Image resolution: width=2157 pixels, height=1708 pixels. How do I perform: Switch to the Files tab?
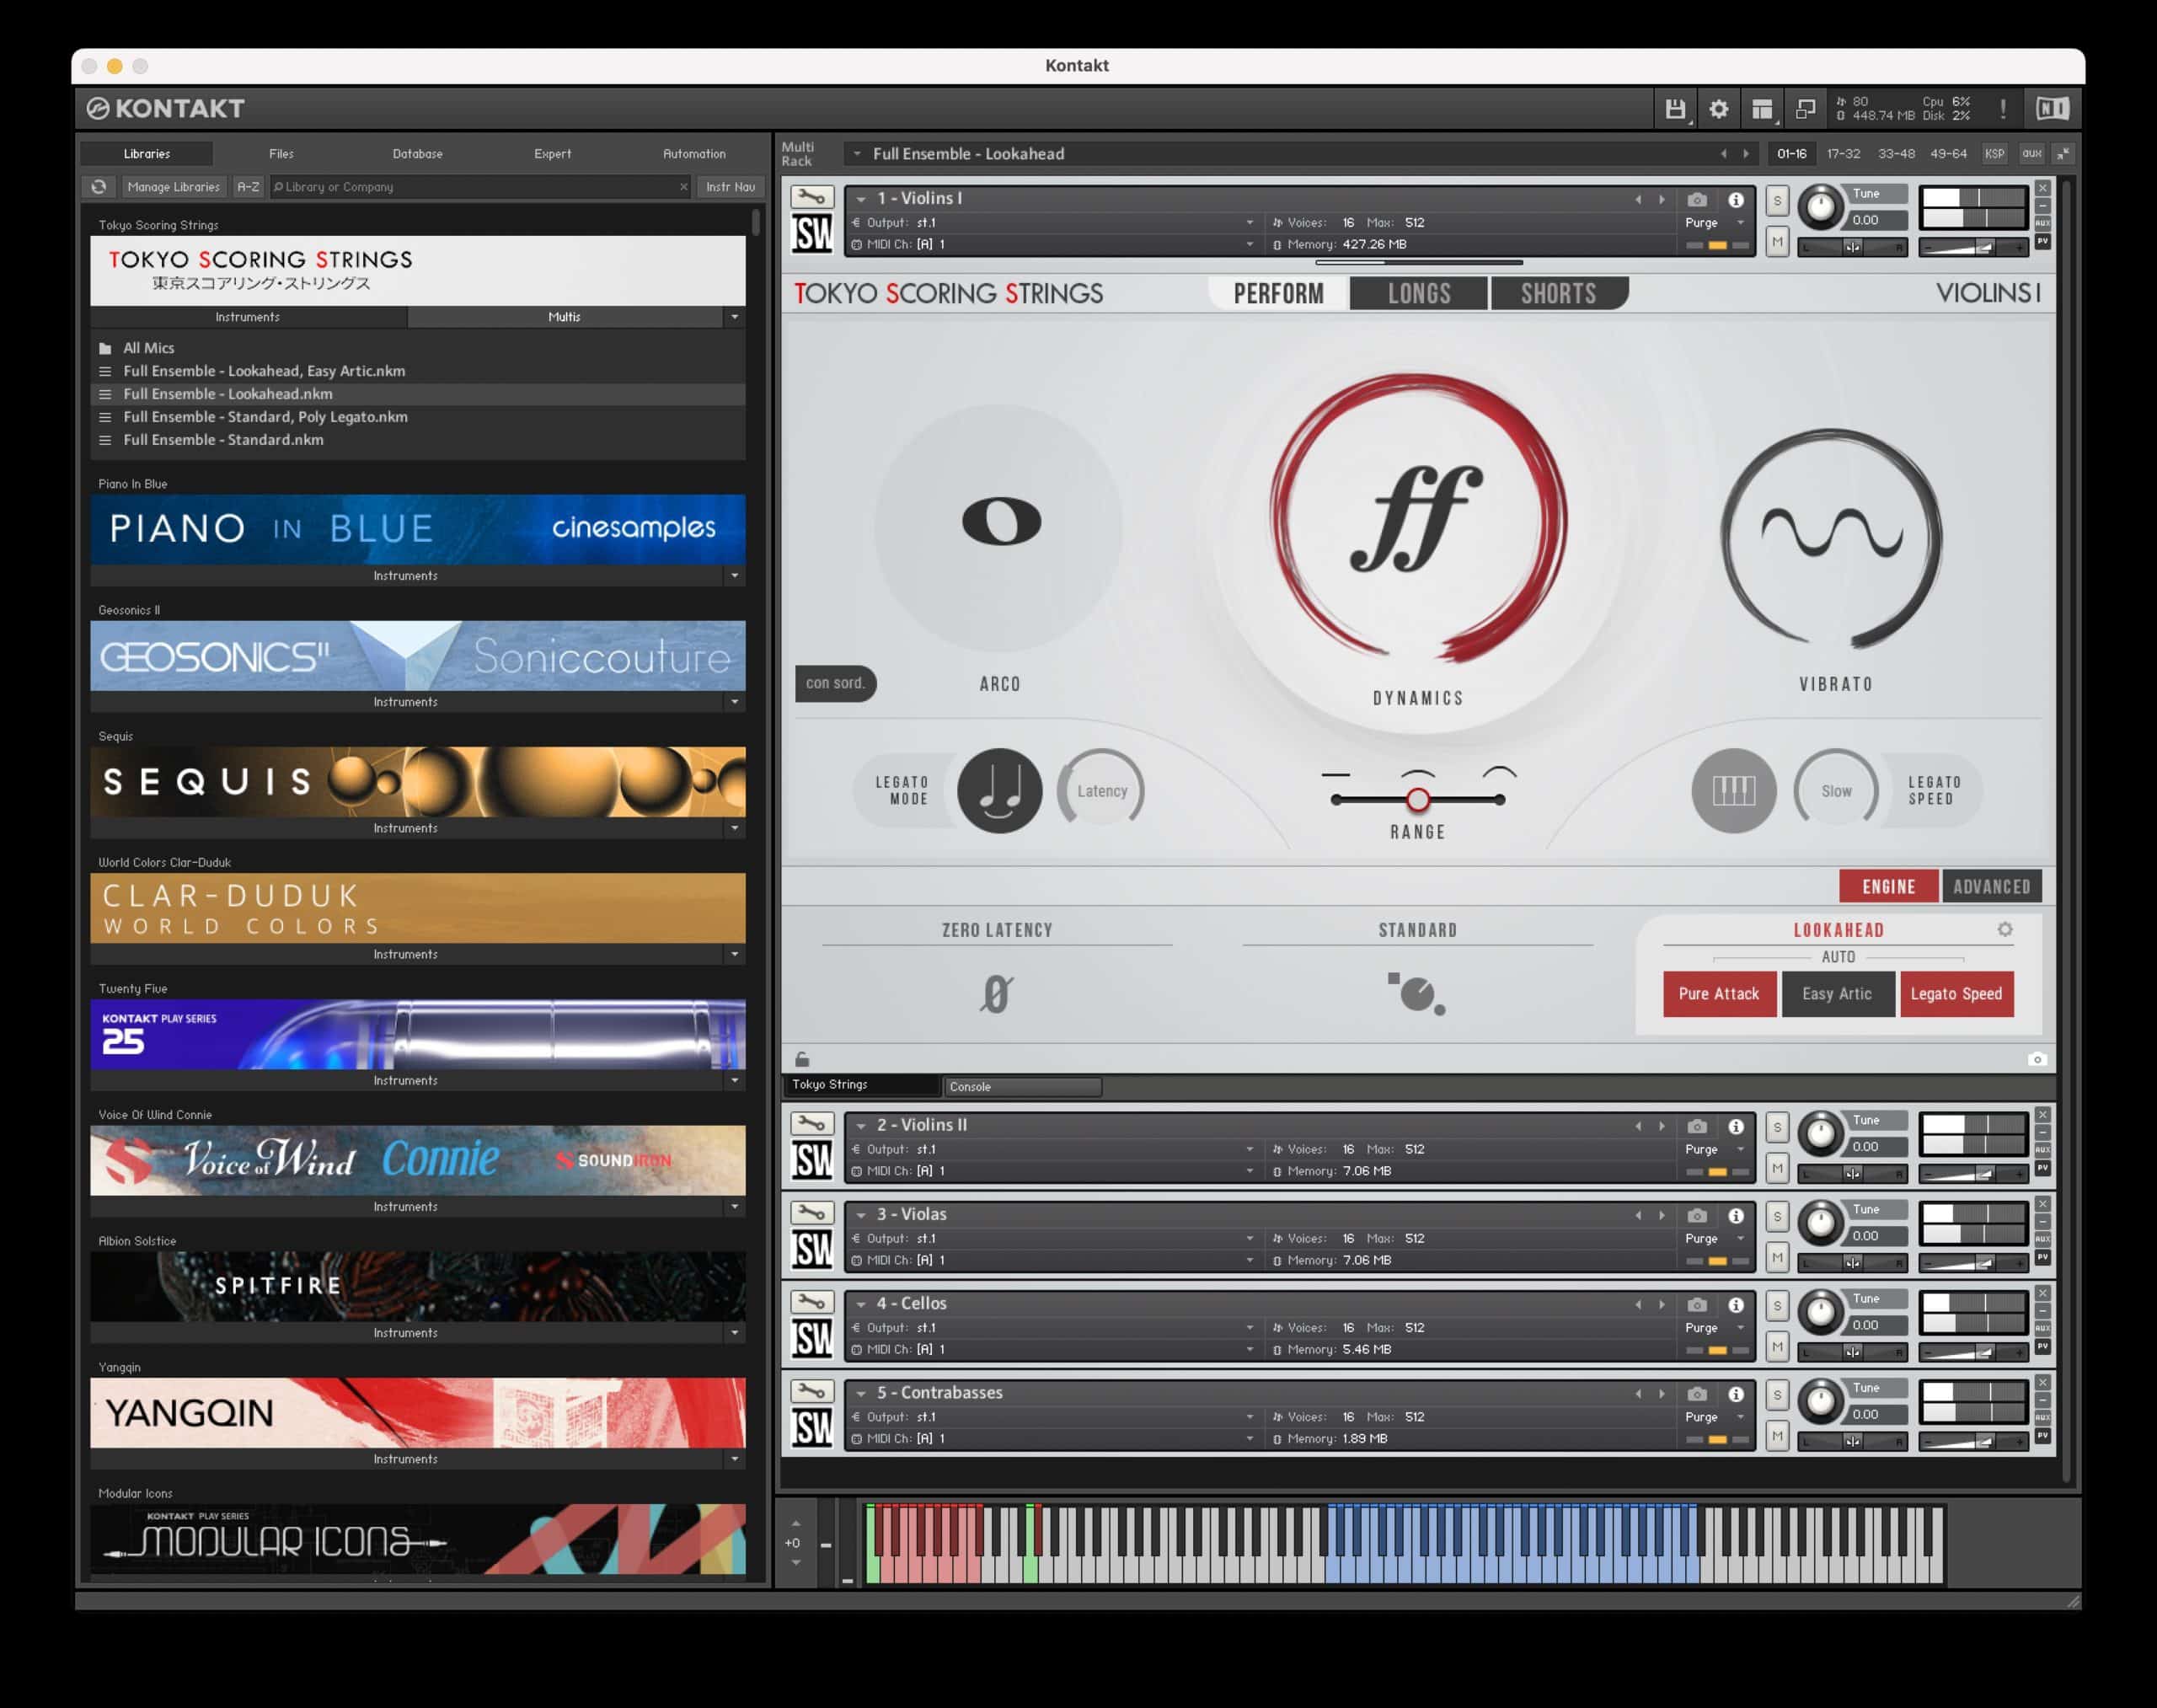point(281,154)
